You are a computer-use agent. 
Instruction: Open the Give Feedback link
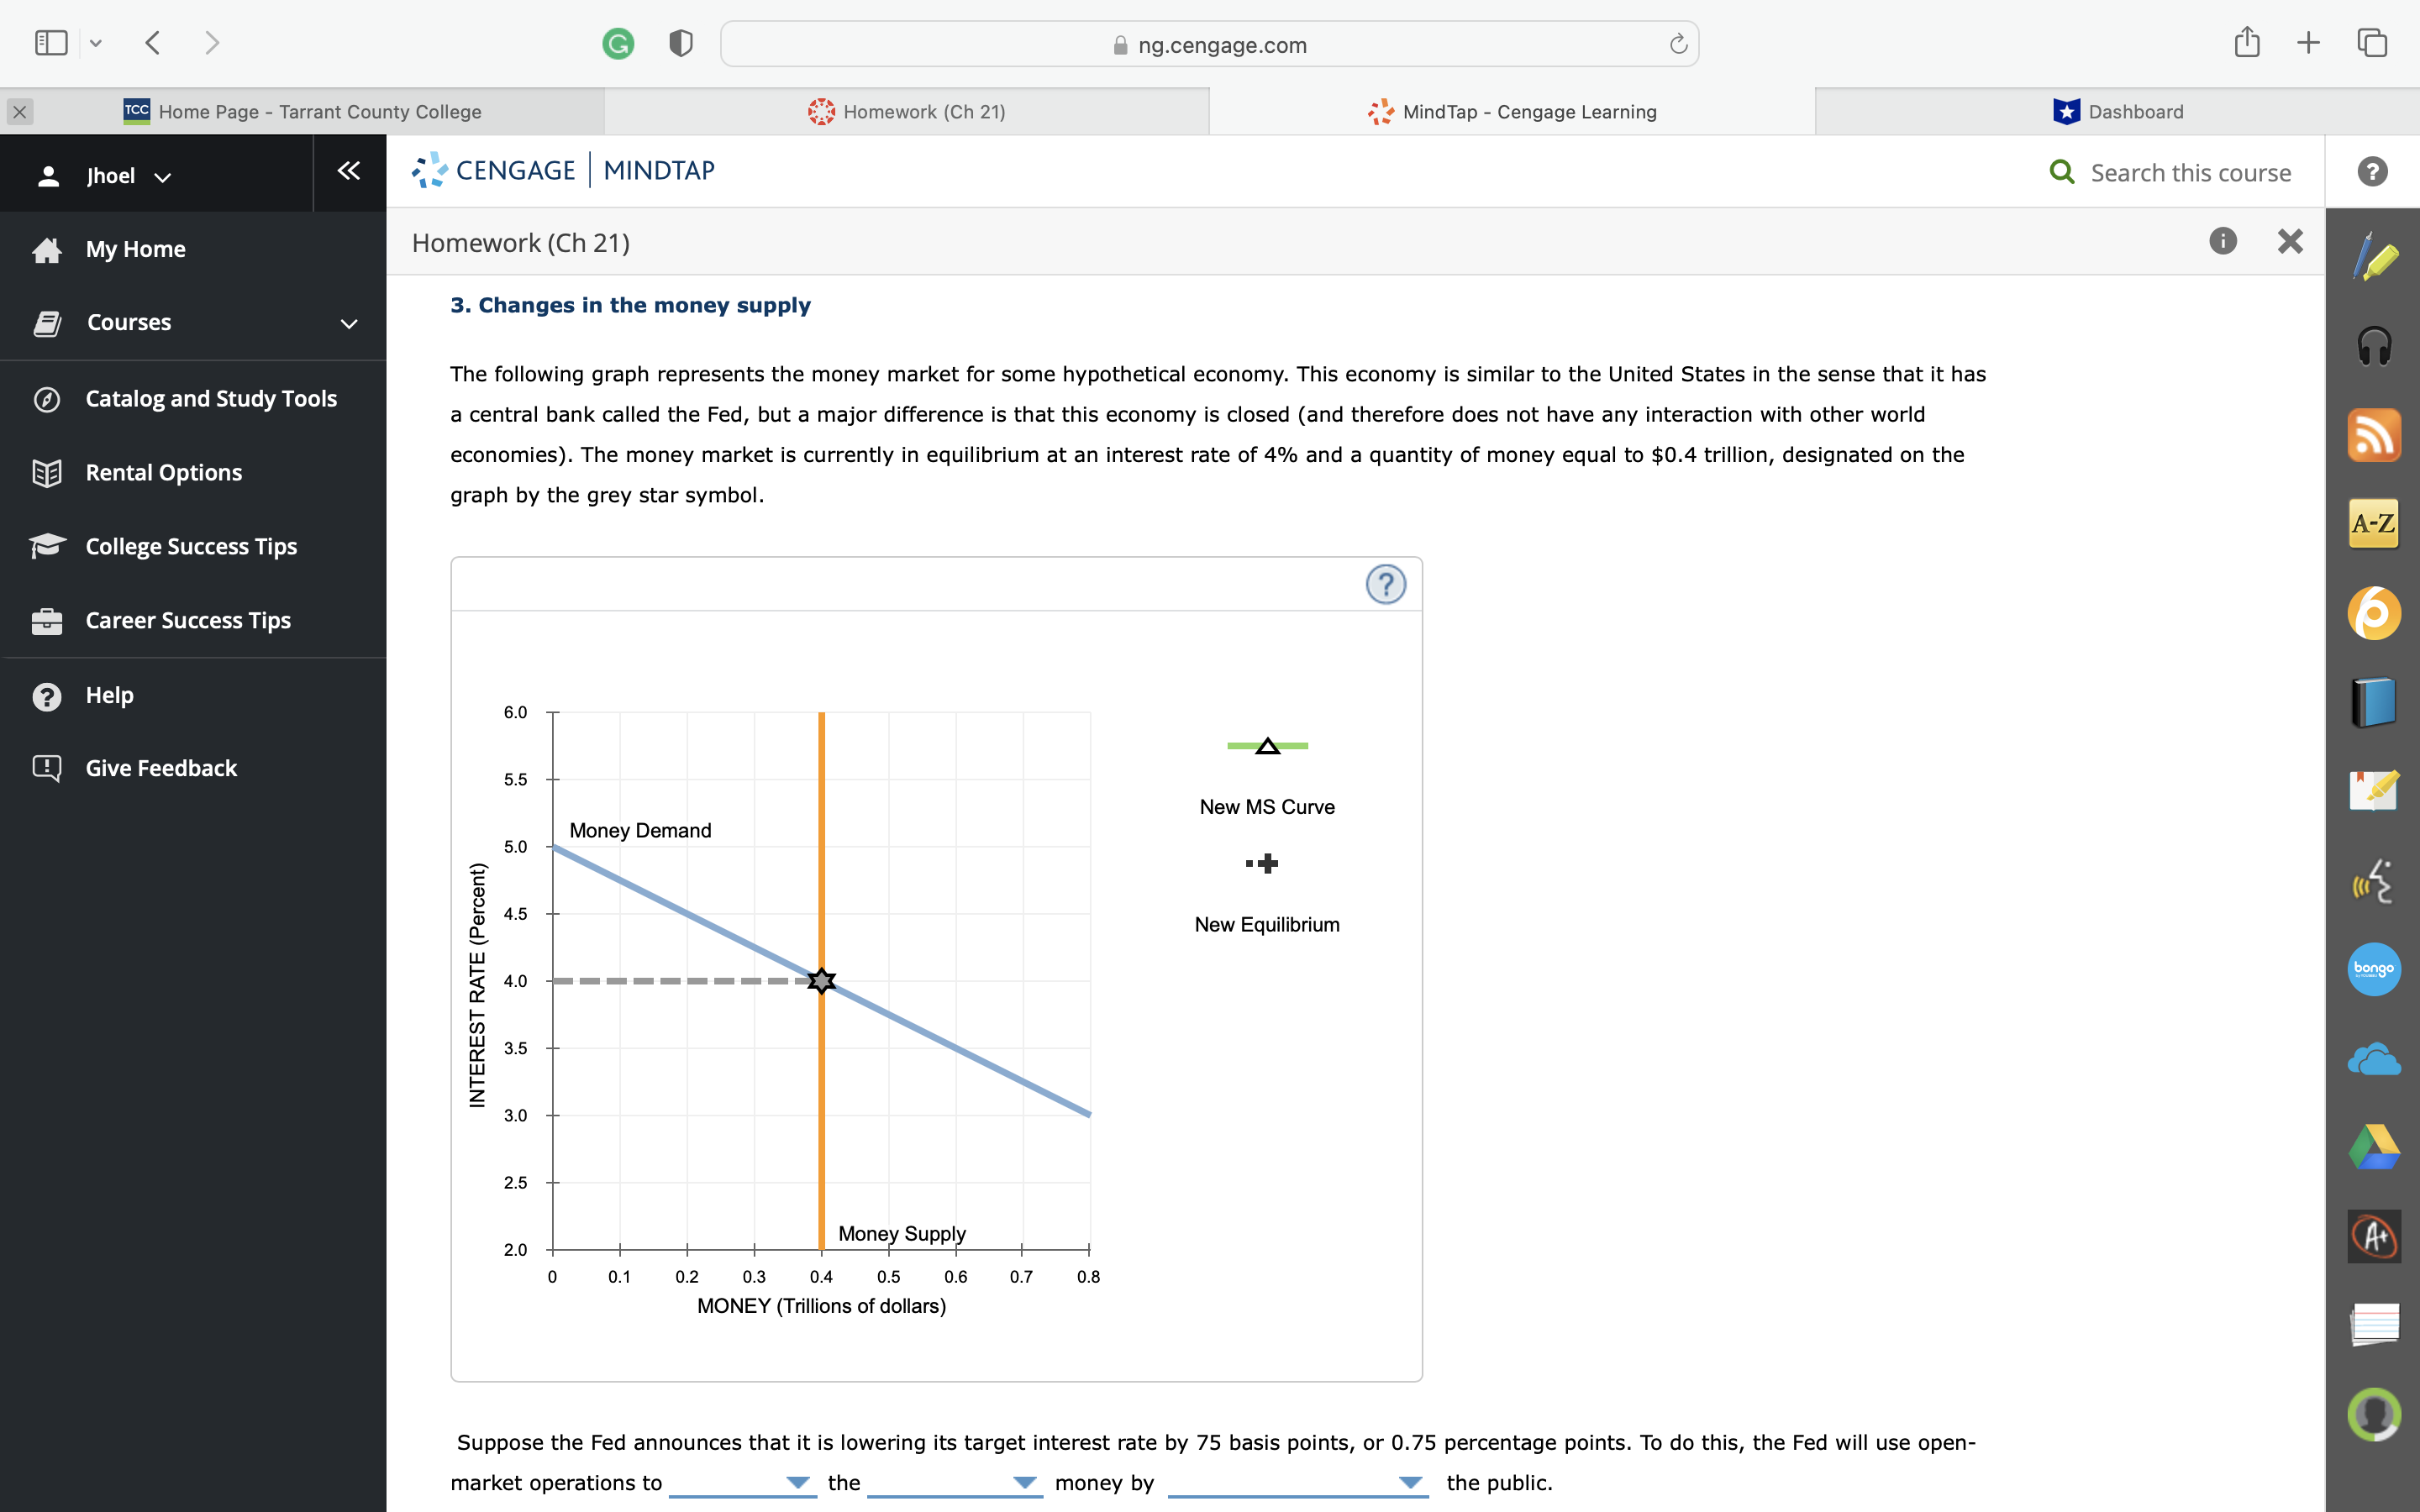(160, 768)
